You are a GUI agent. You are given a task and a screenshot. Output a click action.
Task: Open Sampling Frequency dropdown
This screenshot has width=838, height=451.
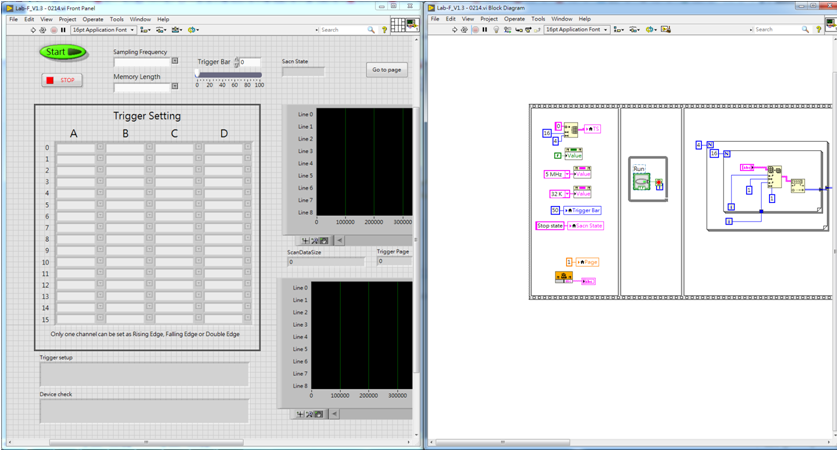point(175,61)
